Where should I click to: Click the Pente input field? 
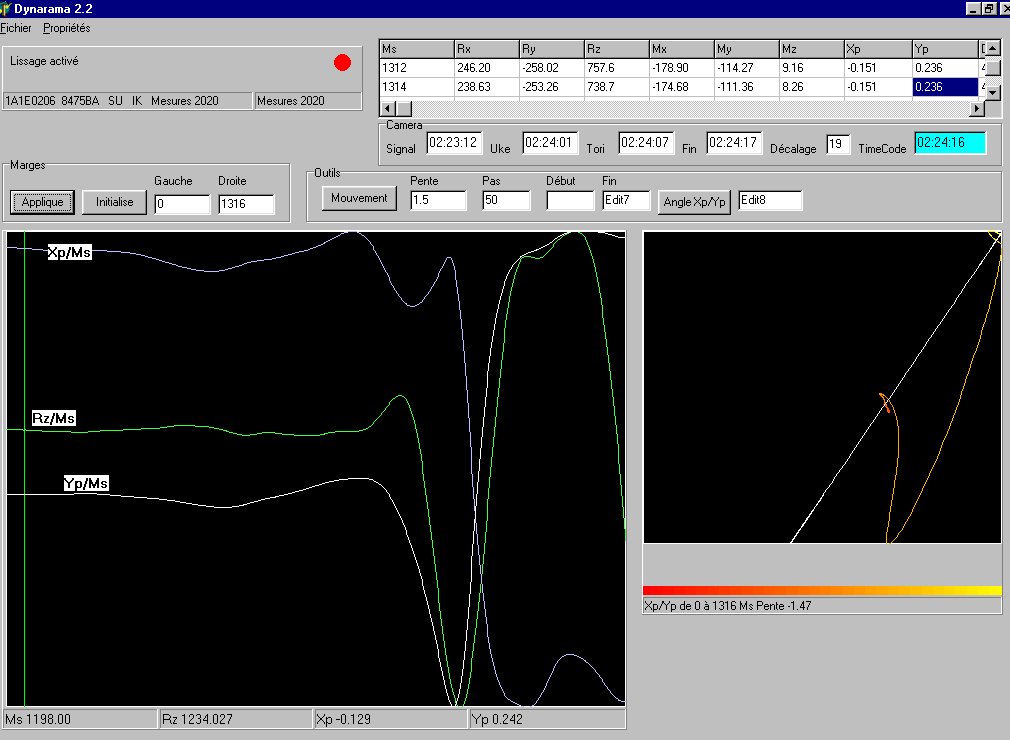(438, 200)
